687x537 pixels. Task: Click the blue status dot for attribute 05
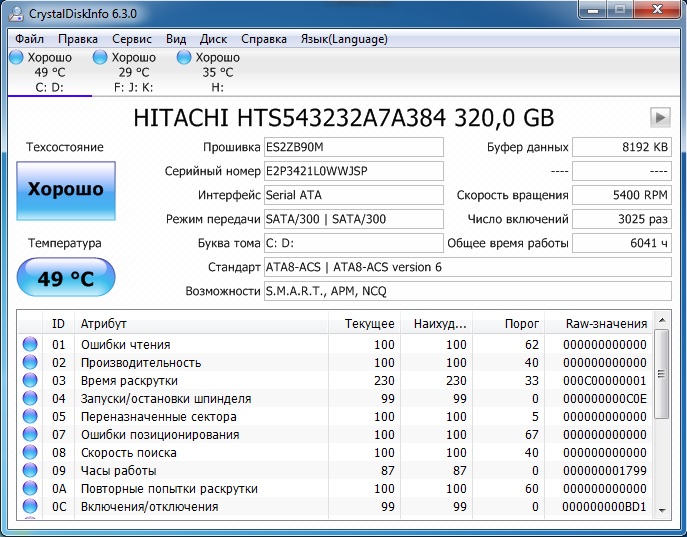pos(30,416)
